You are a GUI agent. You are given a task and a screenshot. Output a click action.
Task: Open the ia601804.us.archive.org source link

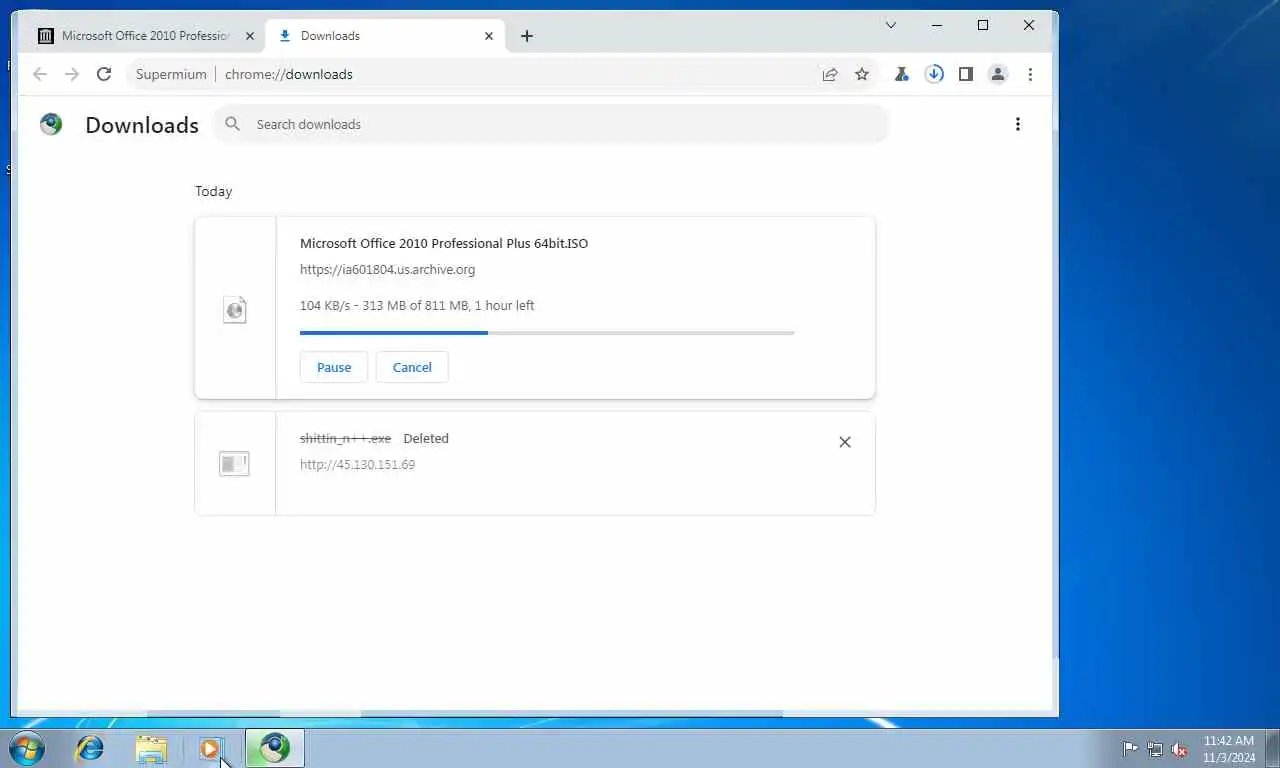387,269
